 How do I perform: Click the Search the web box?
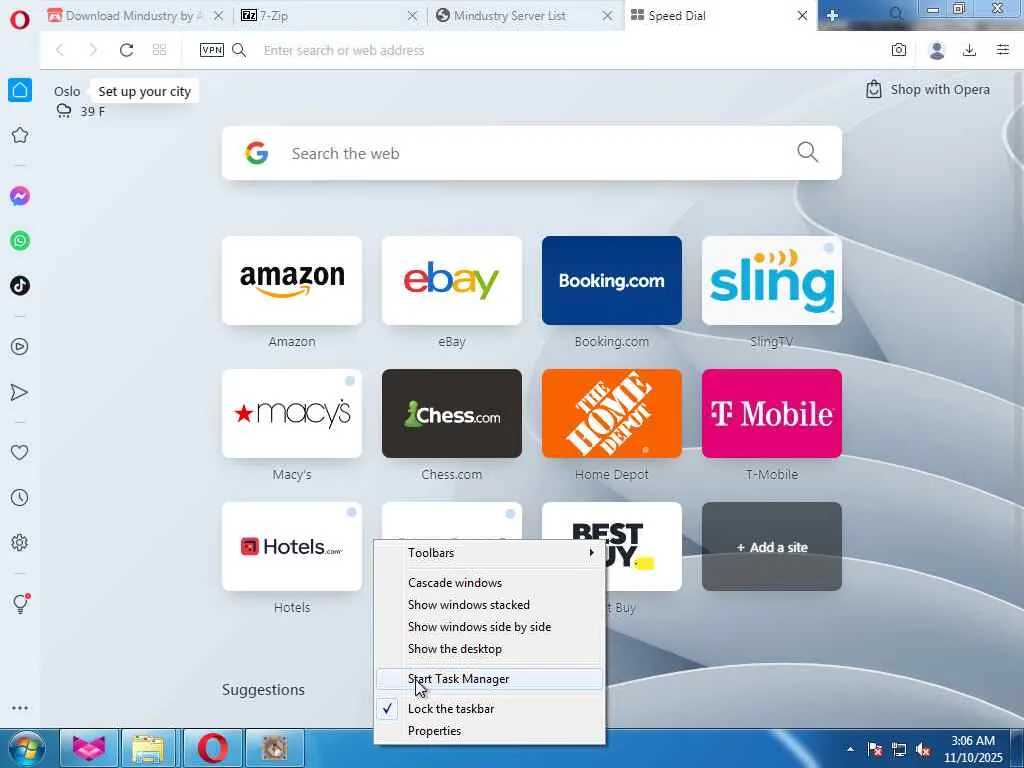click(x=532, y=153)
